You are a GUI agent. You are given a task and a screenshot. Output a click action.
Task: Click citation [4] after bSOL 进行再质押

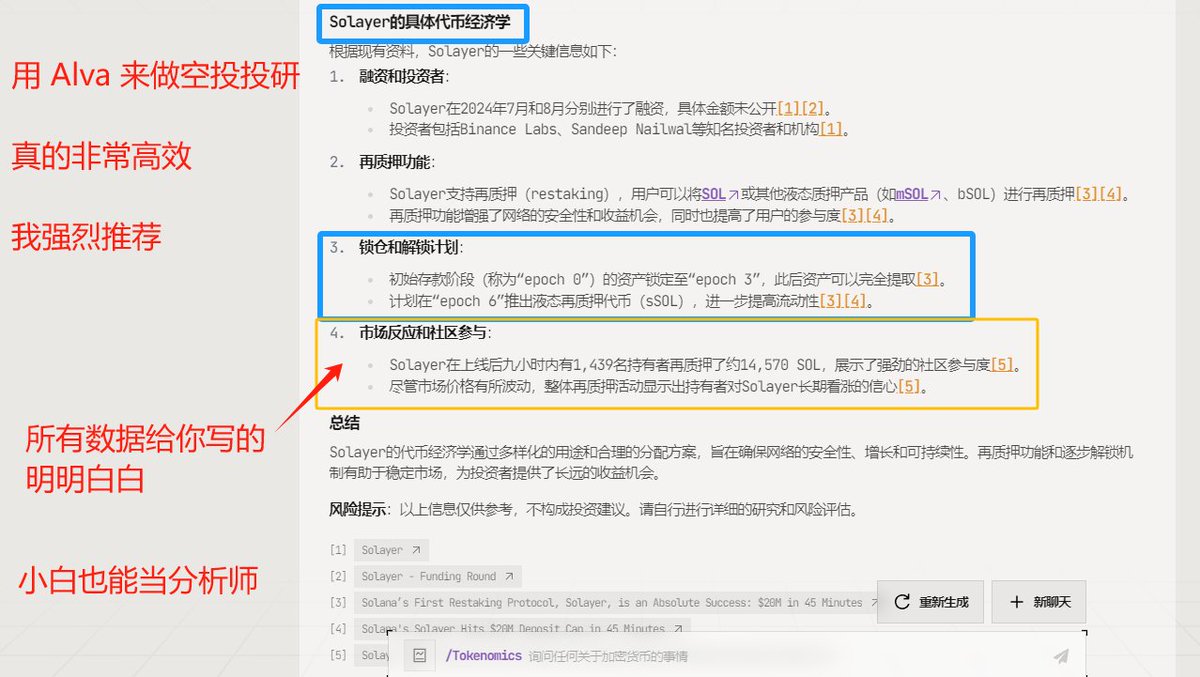pyautogui.click(x=1112, y=194)
